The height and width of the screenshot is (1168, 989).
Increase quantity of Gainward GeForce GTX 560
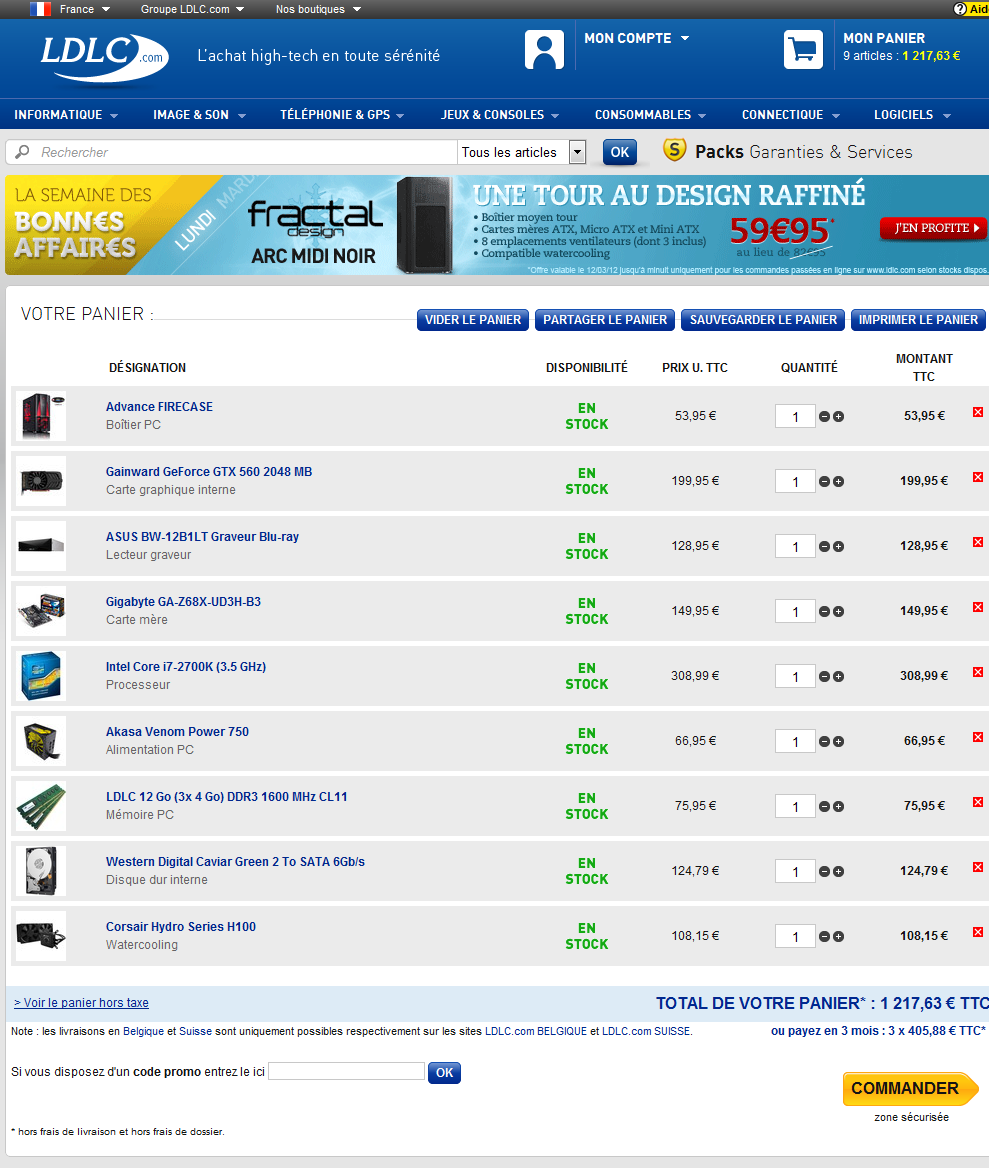click(x=838, y=482)
